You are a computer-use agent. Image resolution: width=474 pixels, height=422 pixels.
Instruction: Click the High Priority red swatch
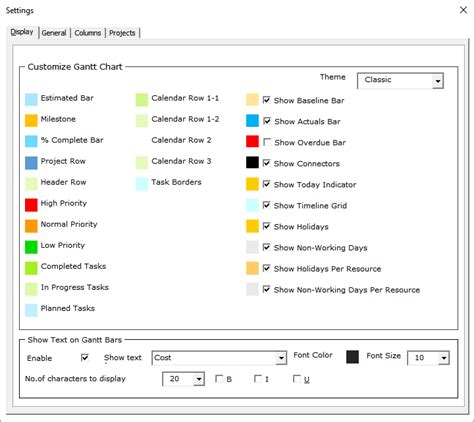[x=31, y=205]
